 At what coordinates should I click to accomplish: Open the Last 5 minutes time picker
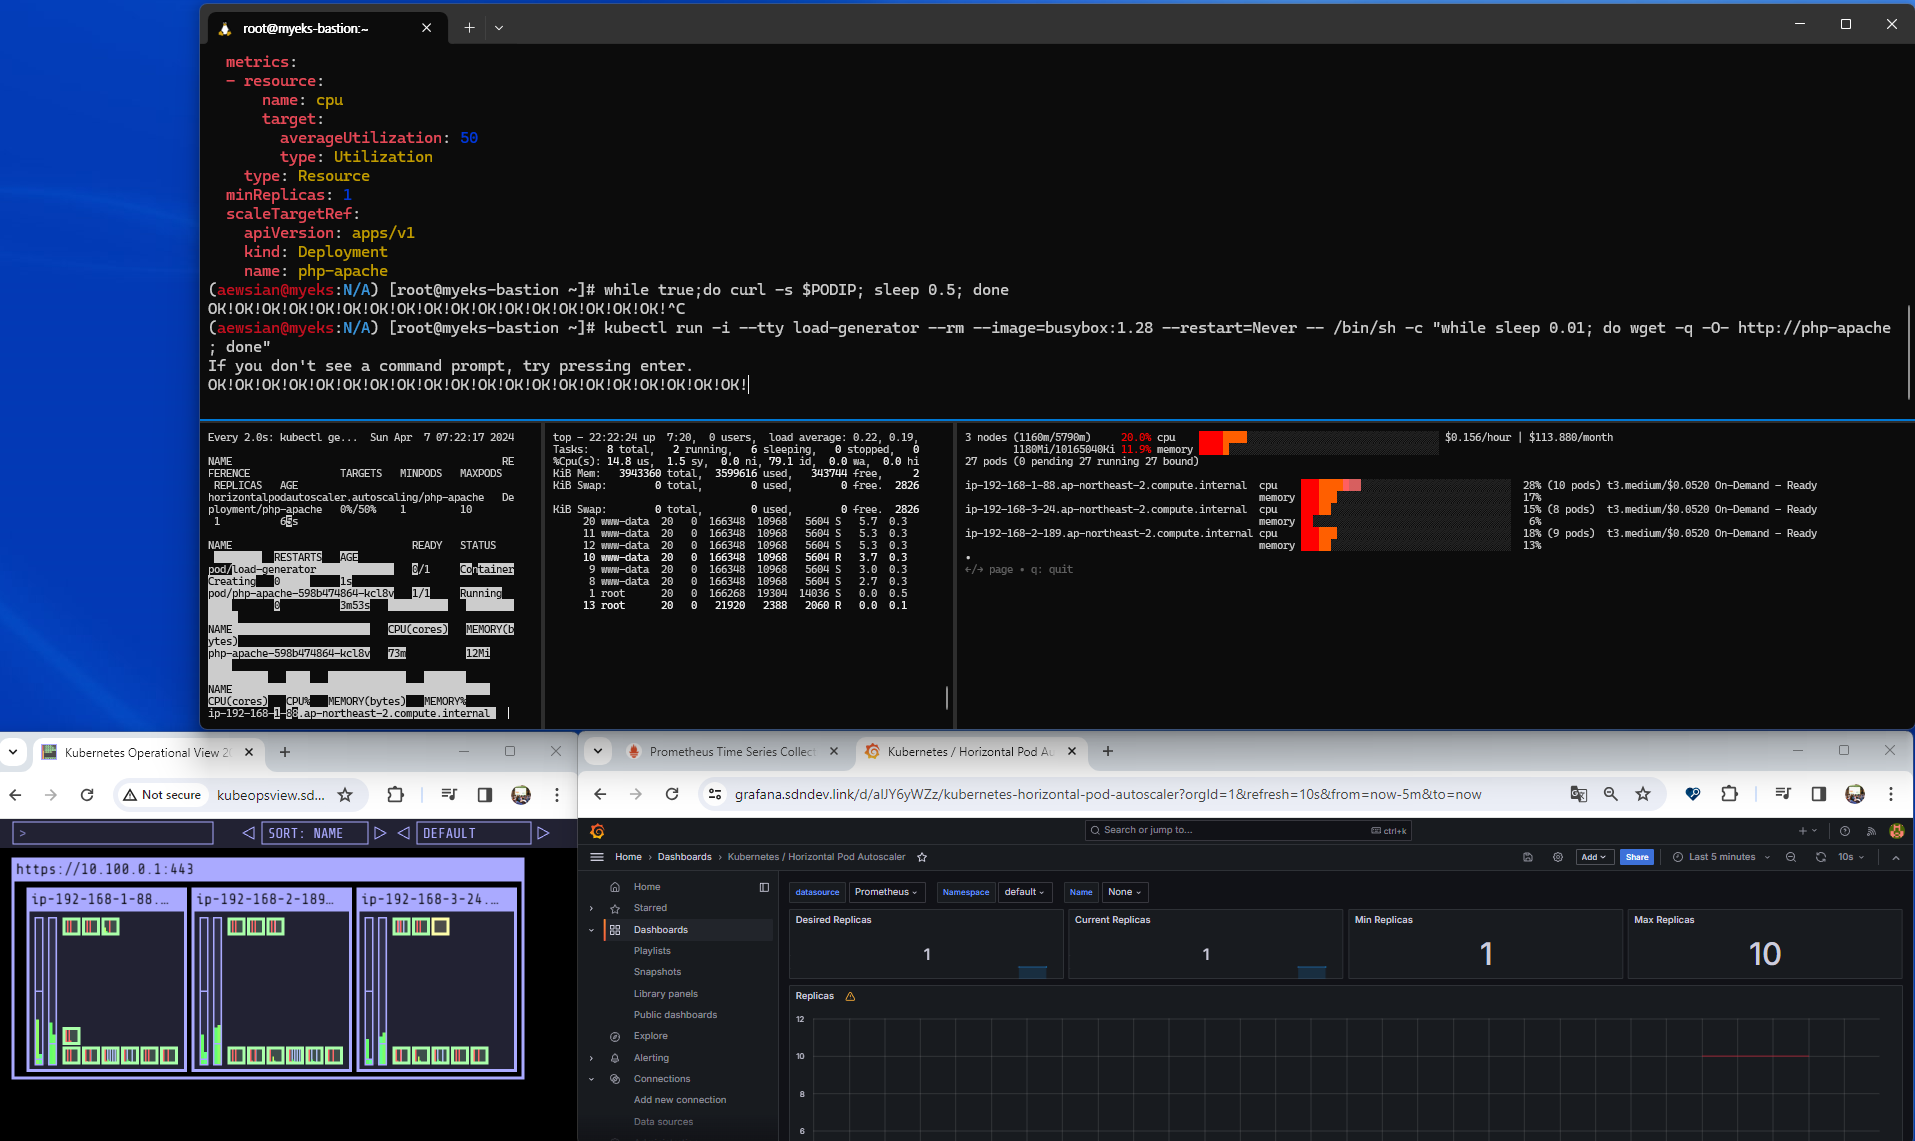[x=1721, y=857]
